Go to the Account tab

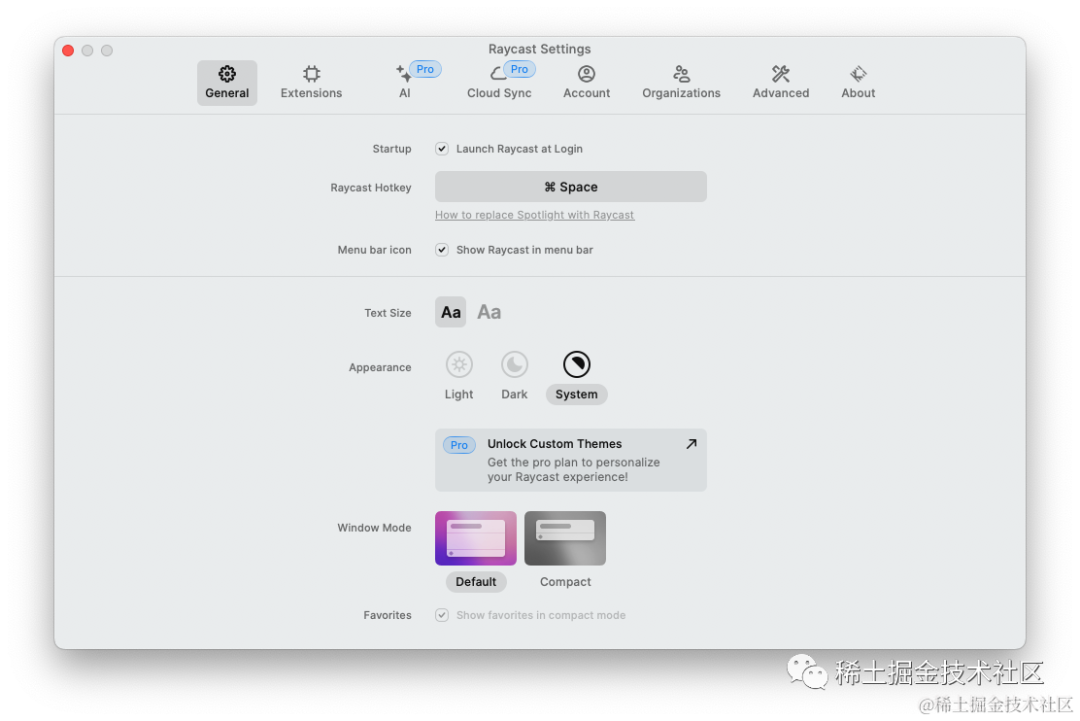click(586, 82)
